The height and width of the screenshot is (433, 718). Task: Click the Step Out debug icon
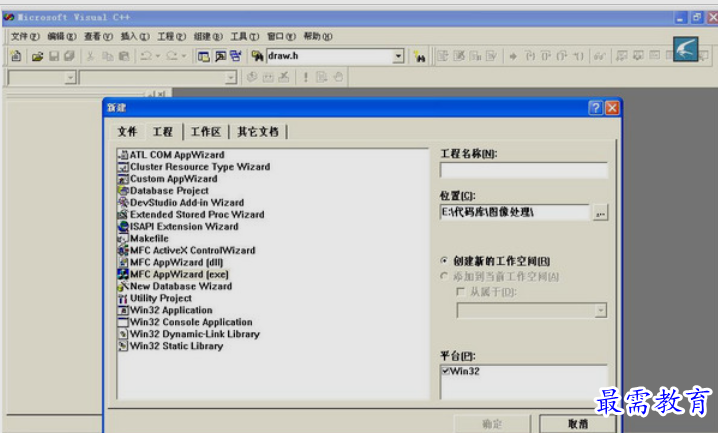tap(562, 56)
